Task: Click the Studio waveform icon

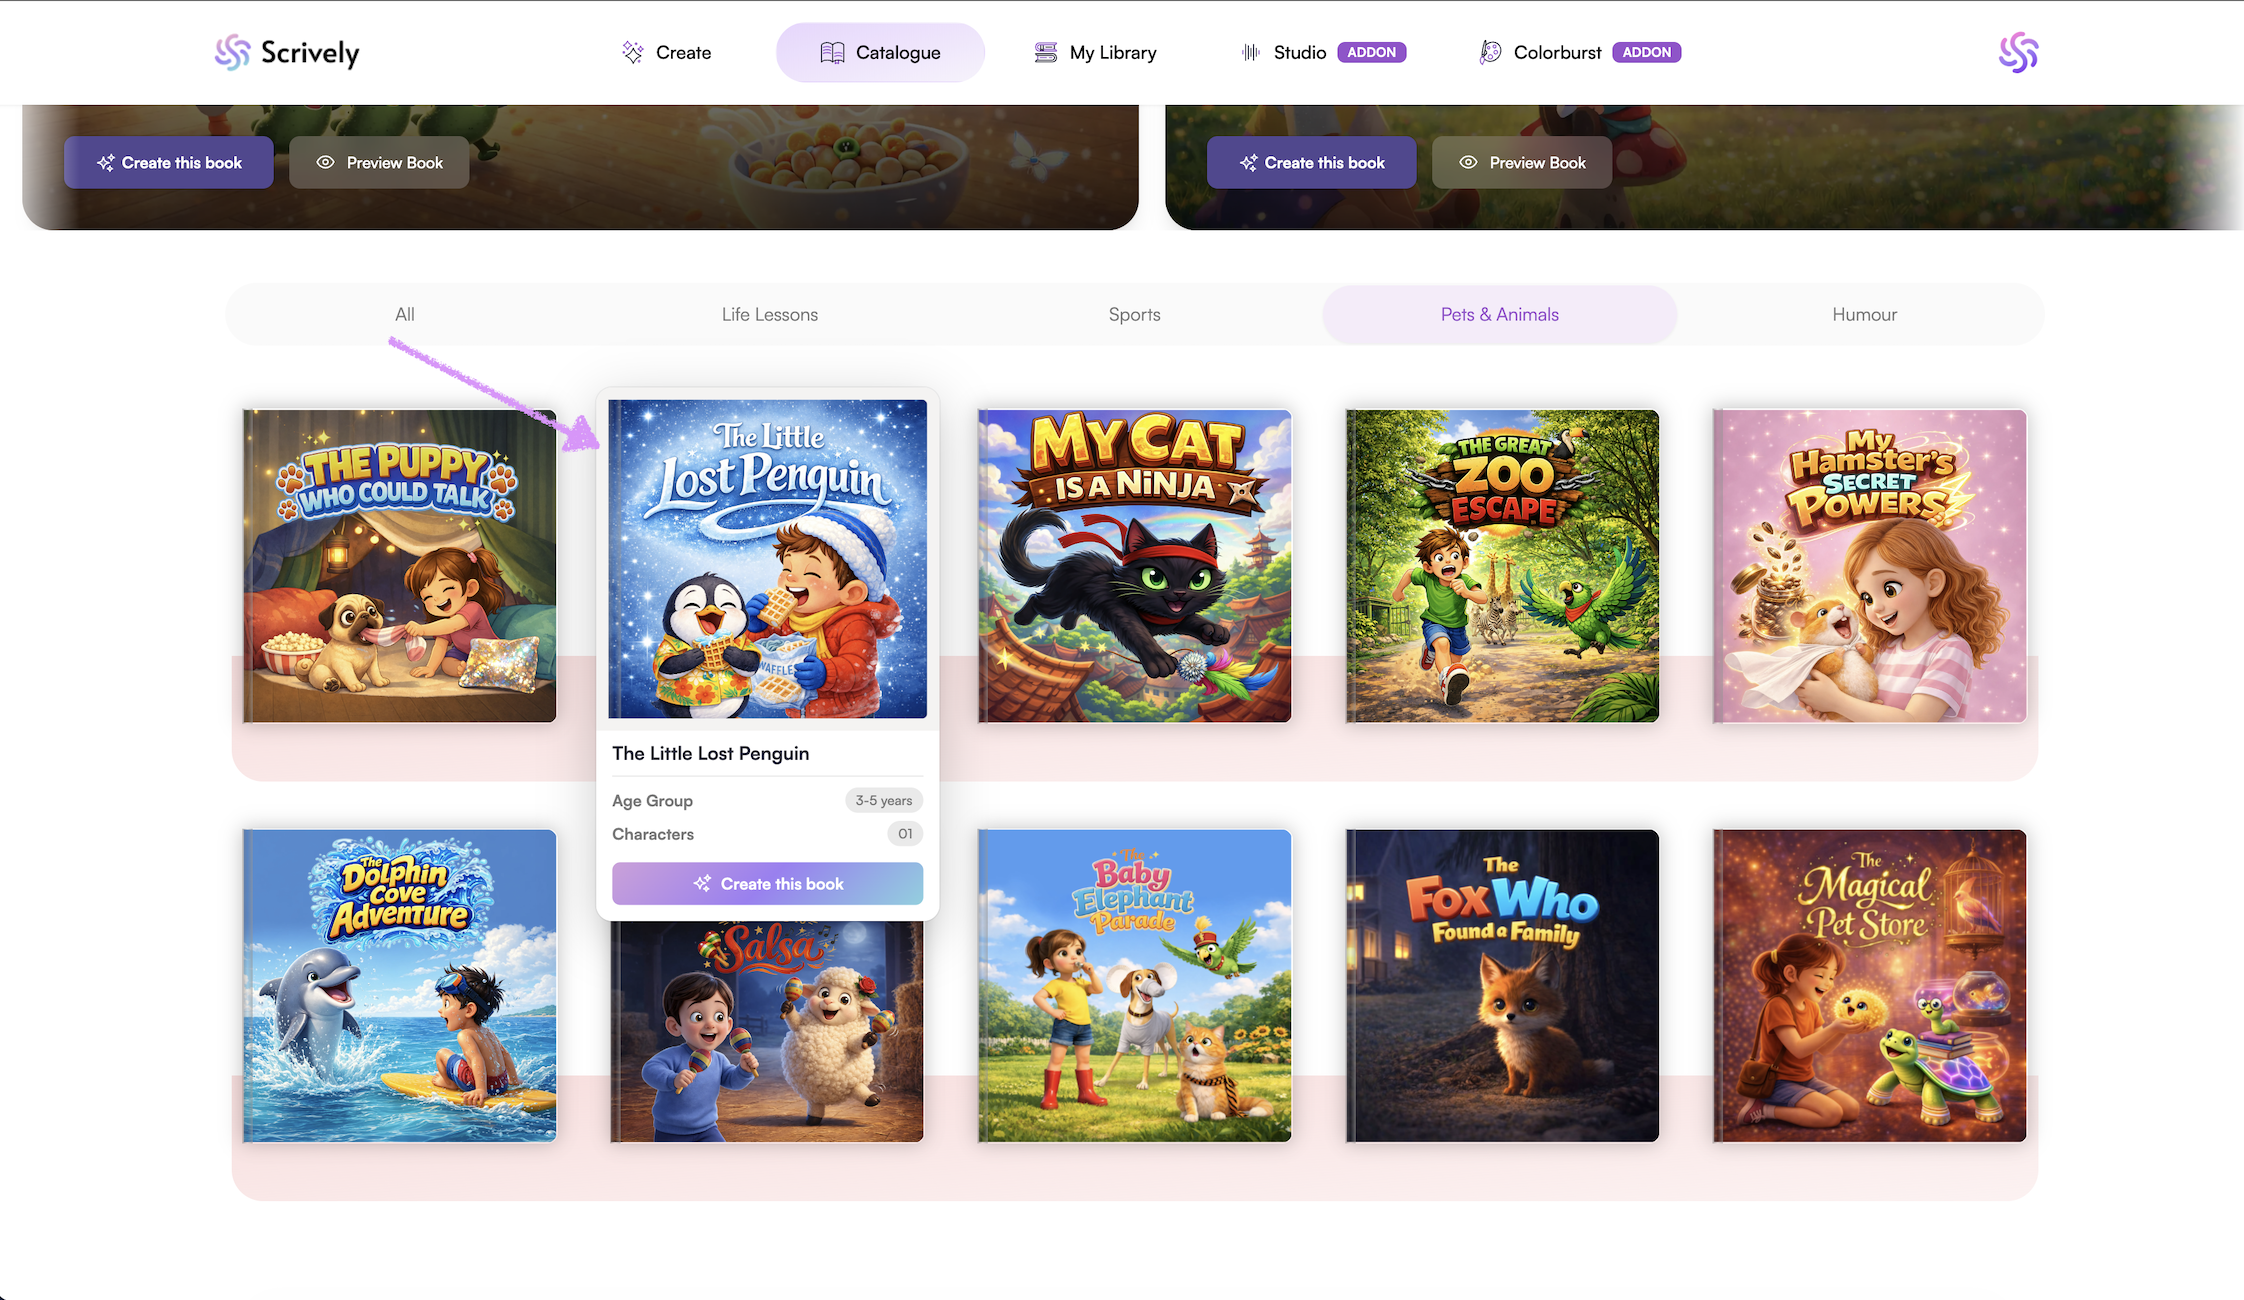Action: click(x=1250, y=52)
